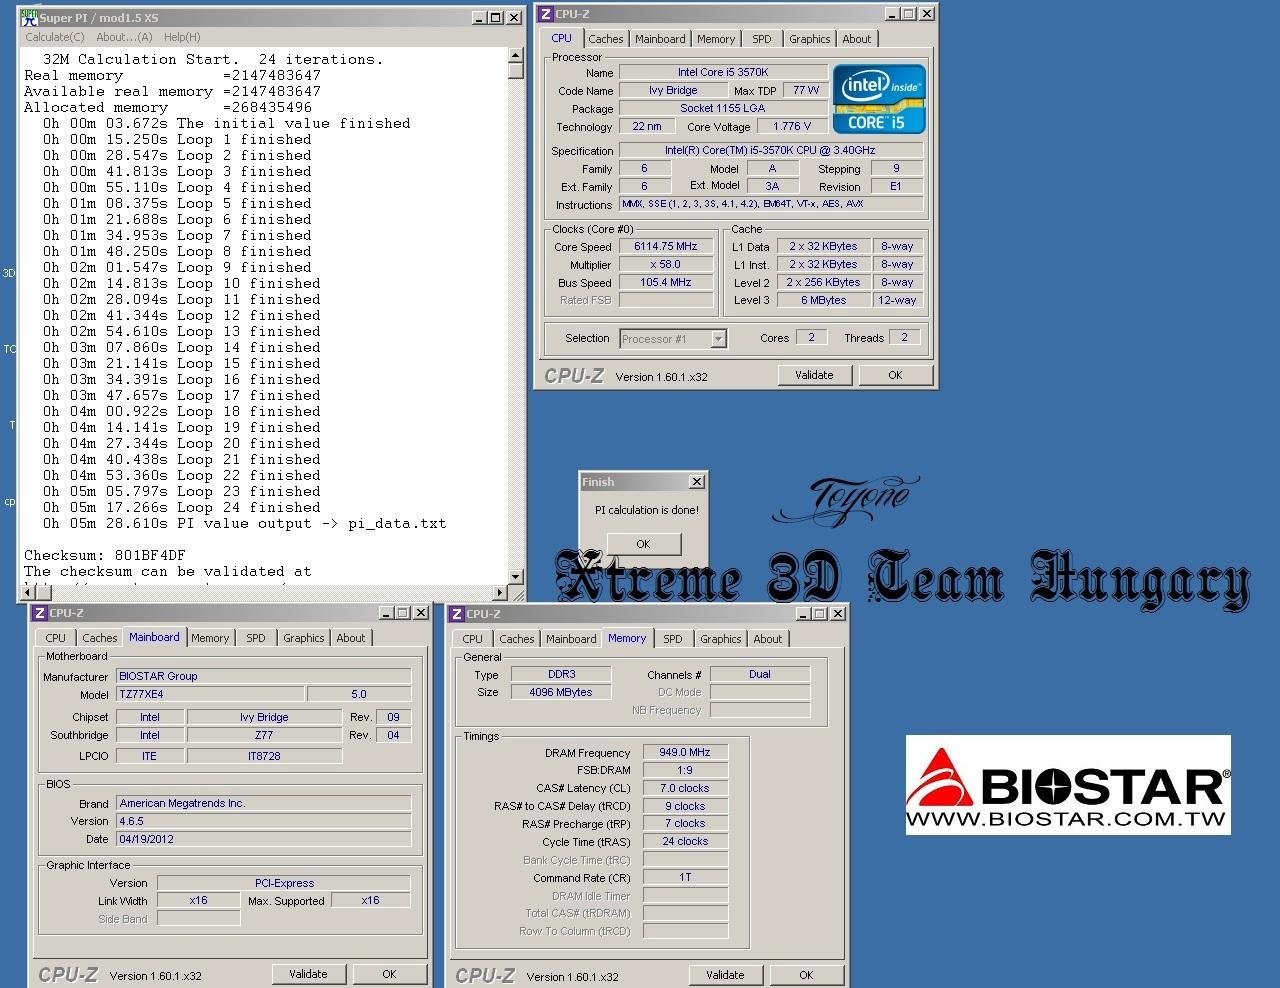Open the About...(A) menu in Super PI

pyautogui.click(x=124, y=37)
